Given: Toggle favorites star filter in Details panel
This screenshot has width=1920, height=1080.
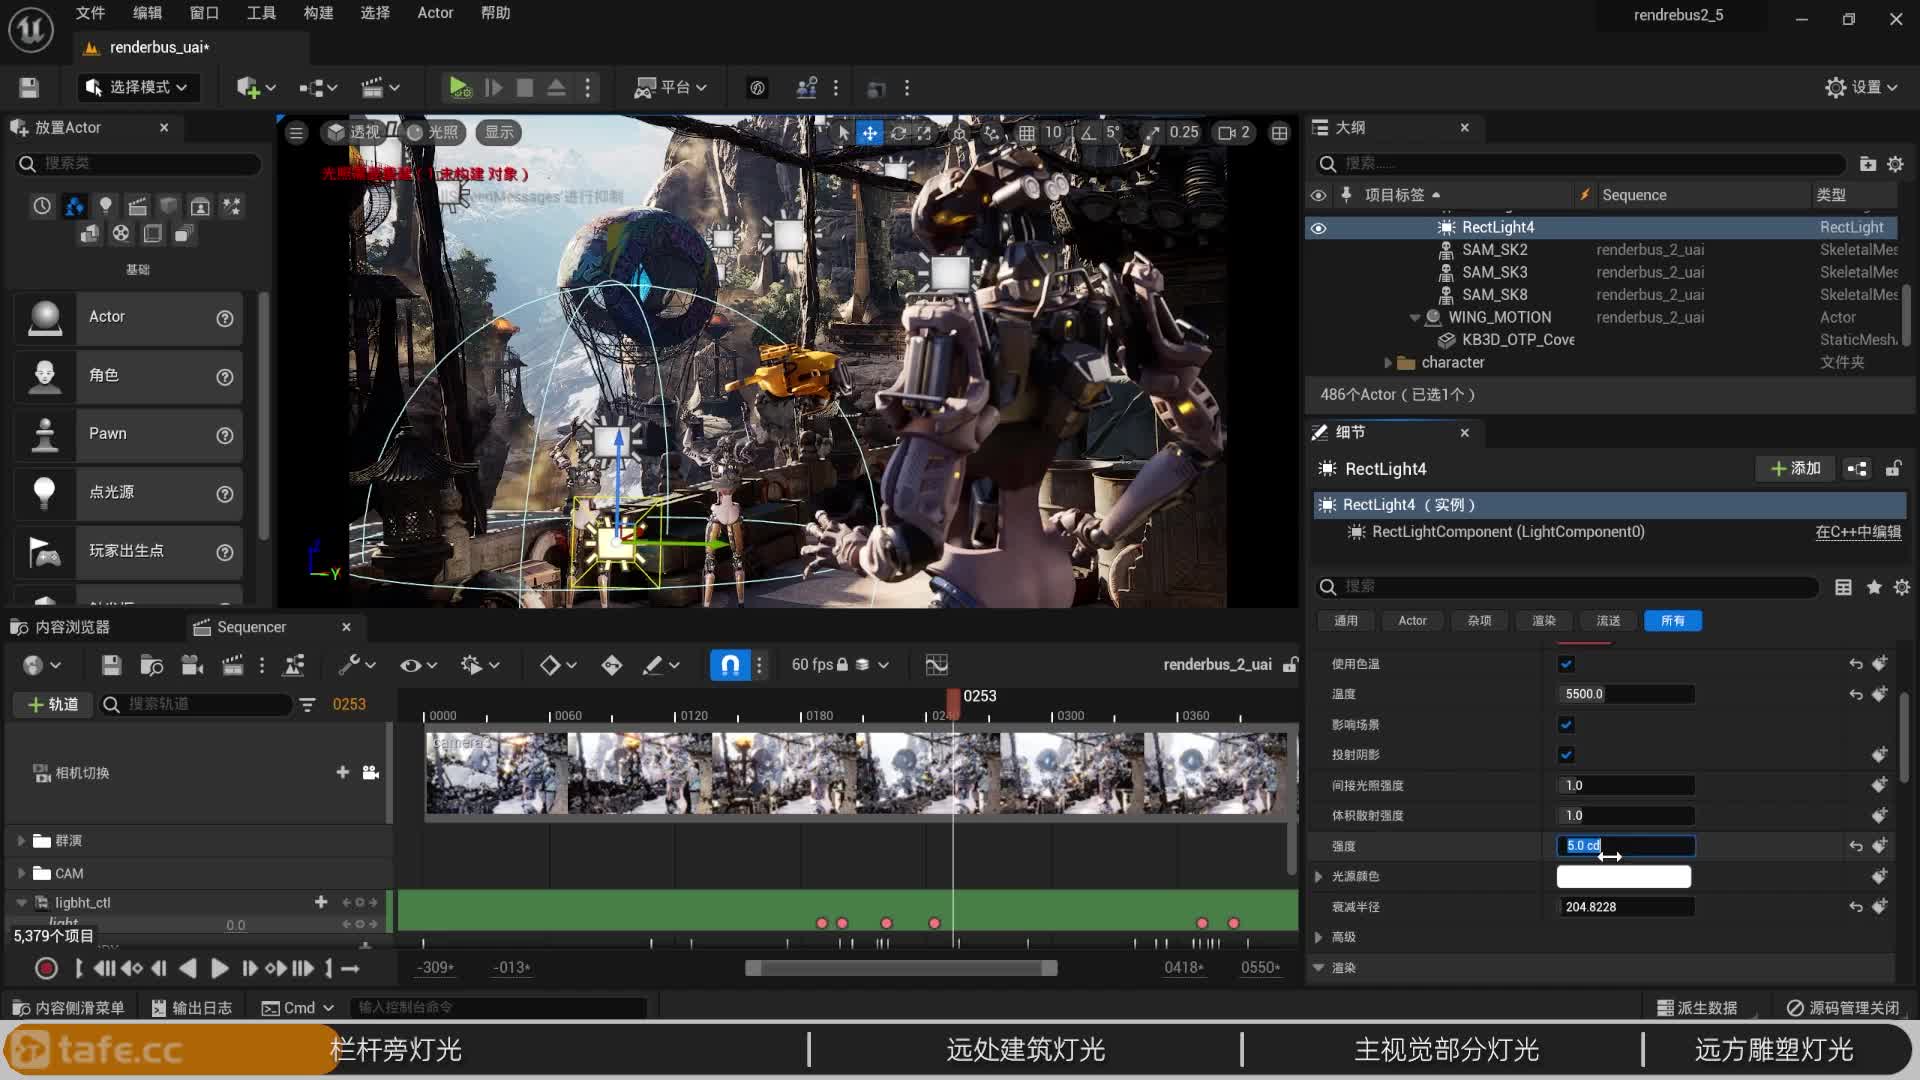Looking at the screenshot, I should pos(1874,587).
